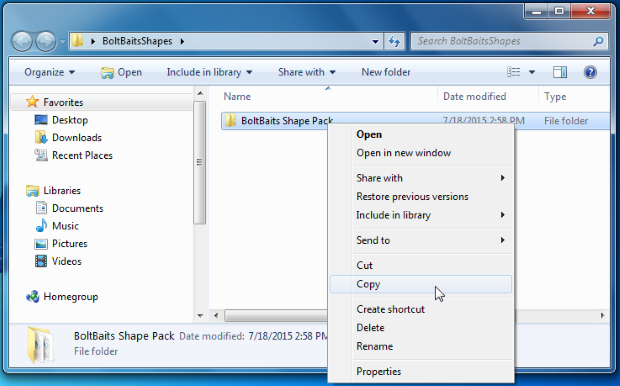Expand the Send to submenu

pyautogui.click(x=421, y=240)
